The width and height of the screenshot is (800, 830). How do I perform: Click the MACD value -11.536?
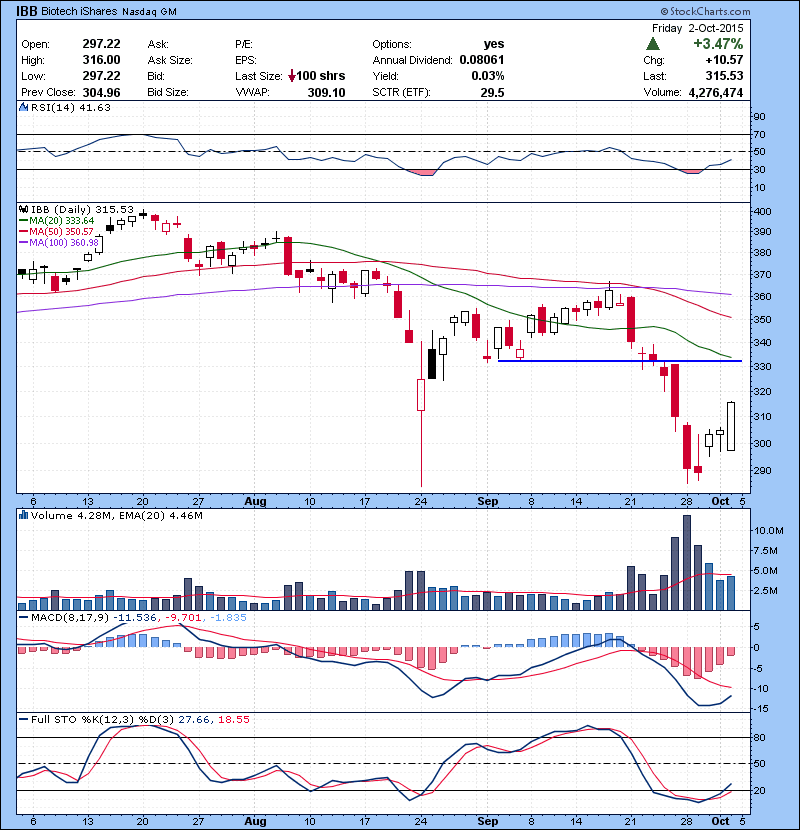137,617
